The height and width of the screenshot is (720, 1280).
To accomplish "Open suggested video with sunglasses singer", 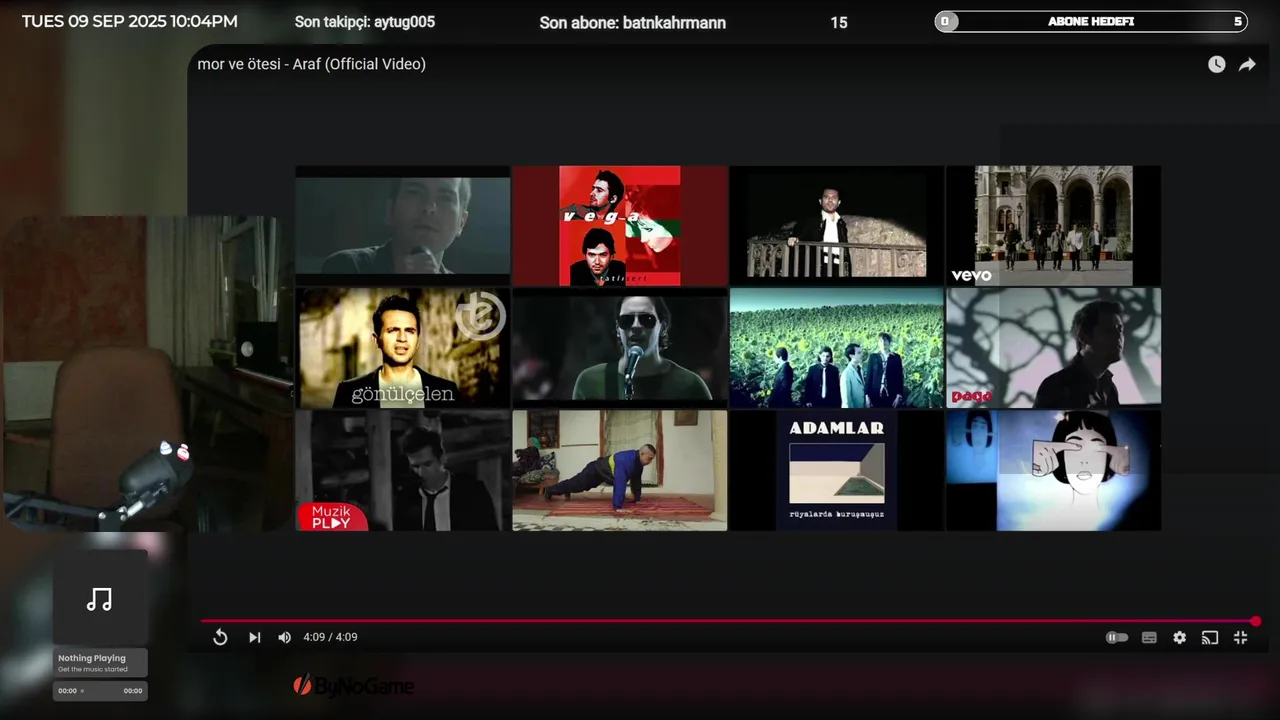I will click(x=620, y=348).
